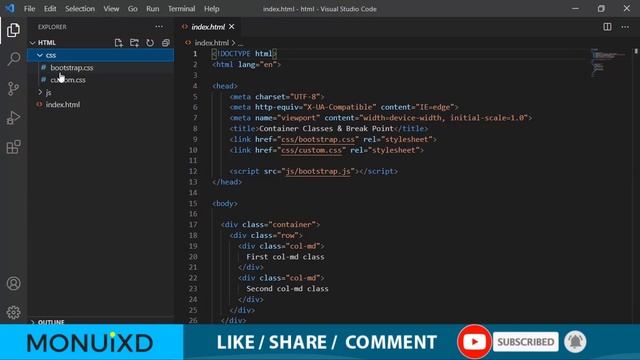Open the Run menu
Viewport: 640px width, 360px height.
153,9
